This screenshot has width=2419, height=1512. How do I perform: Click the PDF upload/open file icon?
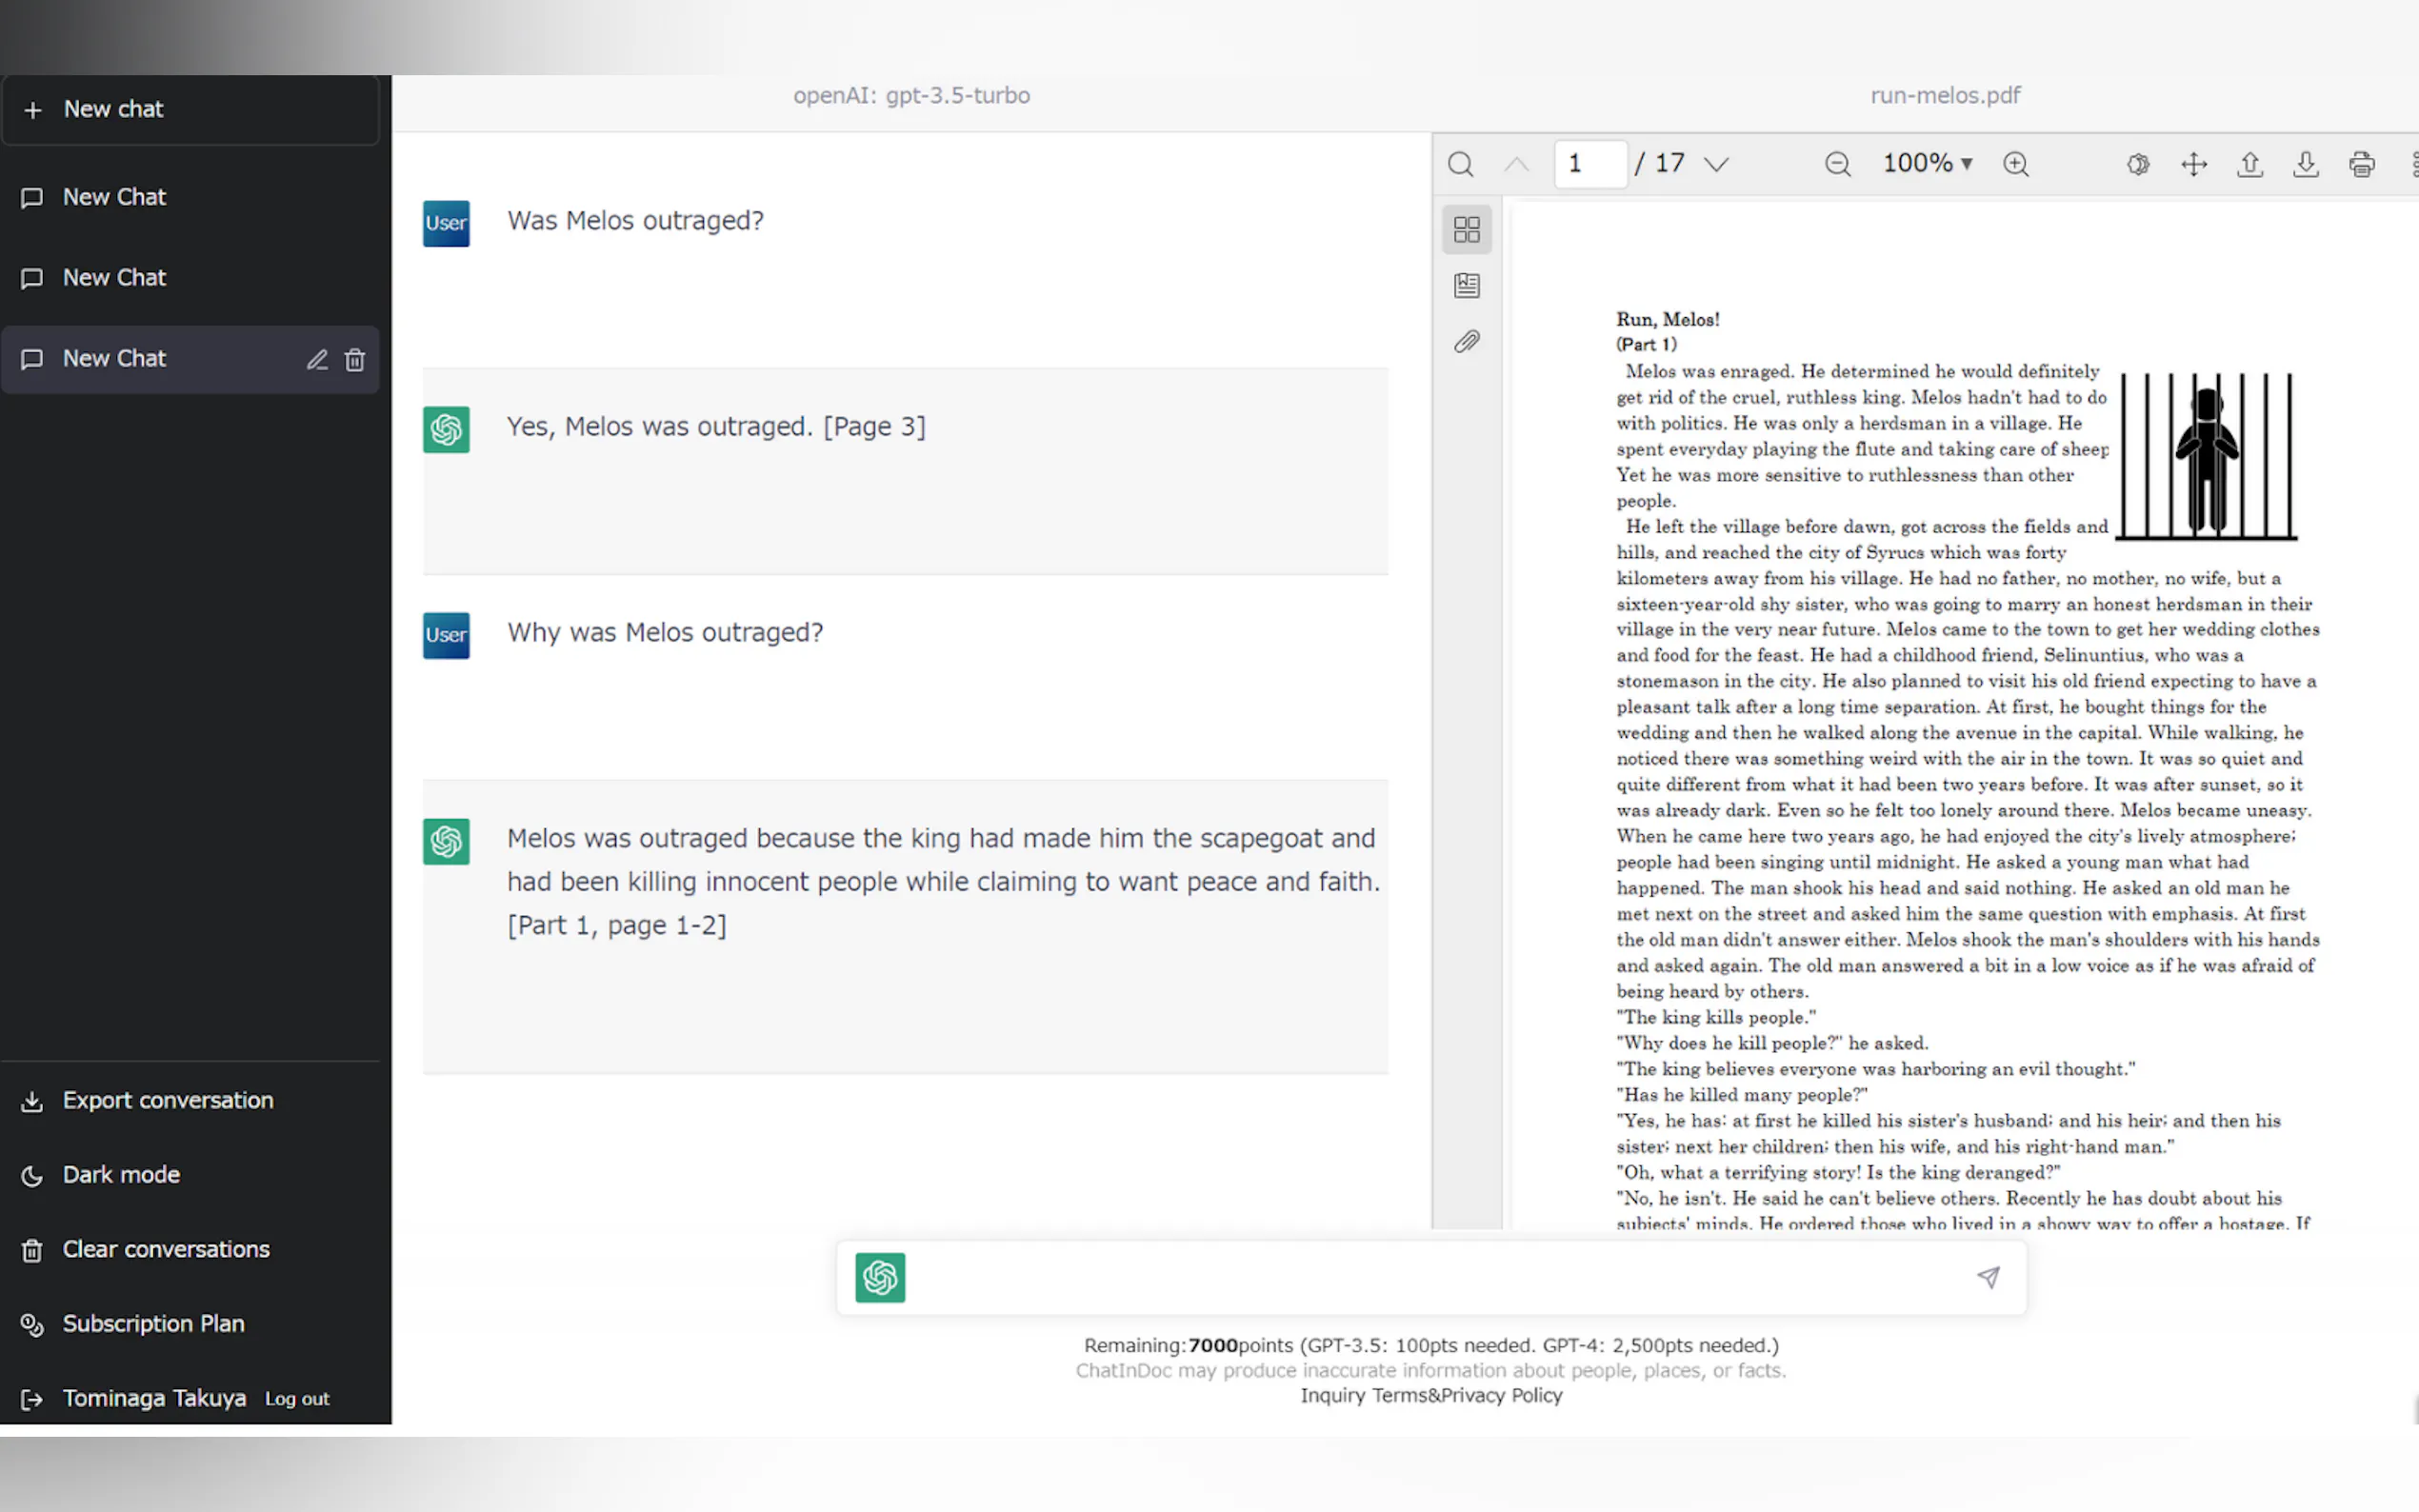coord(2250,164)
